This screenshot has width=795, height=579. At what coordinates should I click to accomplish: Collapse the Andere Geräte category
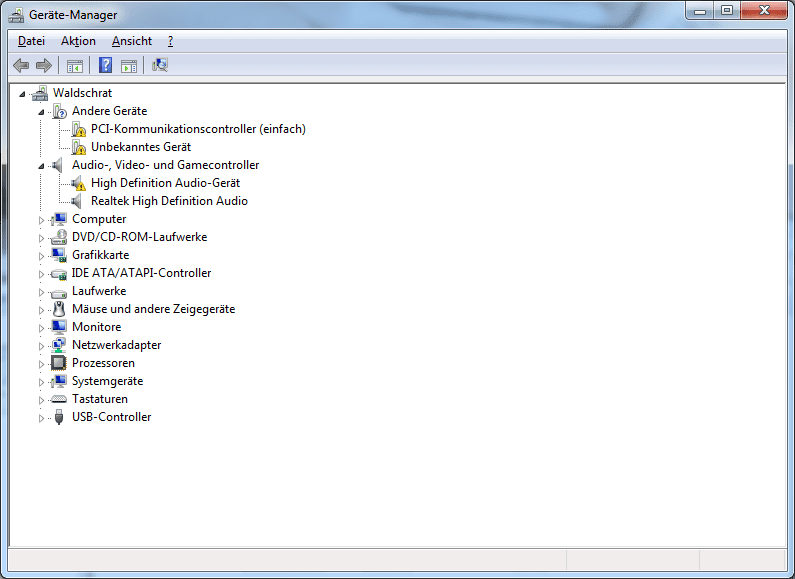41,112
